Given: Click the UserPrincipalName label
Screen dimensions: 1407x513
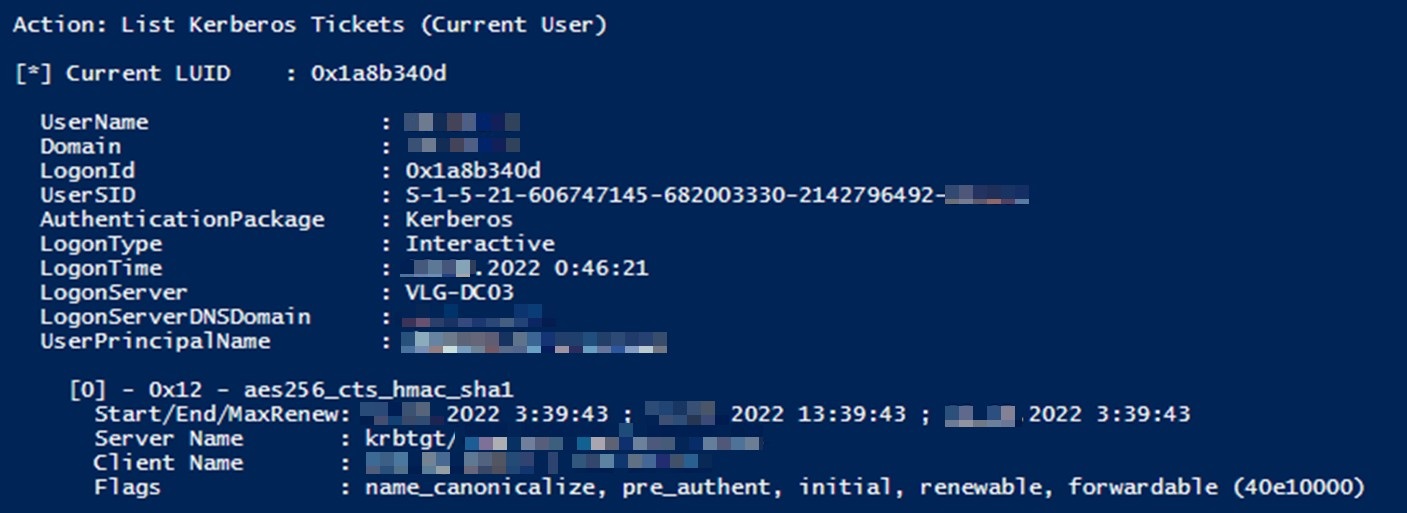Looking at the screenshot, I should [x=155, y=341].
